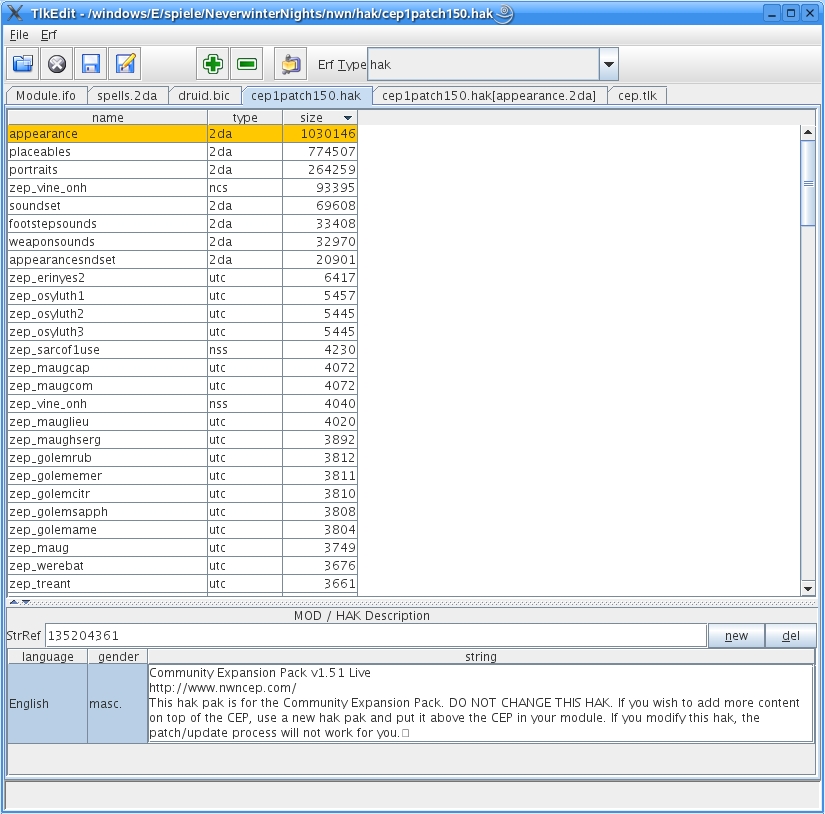Select the zep_vine_onh ncs row
The height and width of the screenshot is (814, 825).
click(107, 188)
